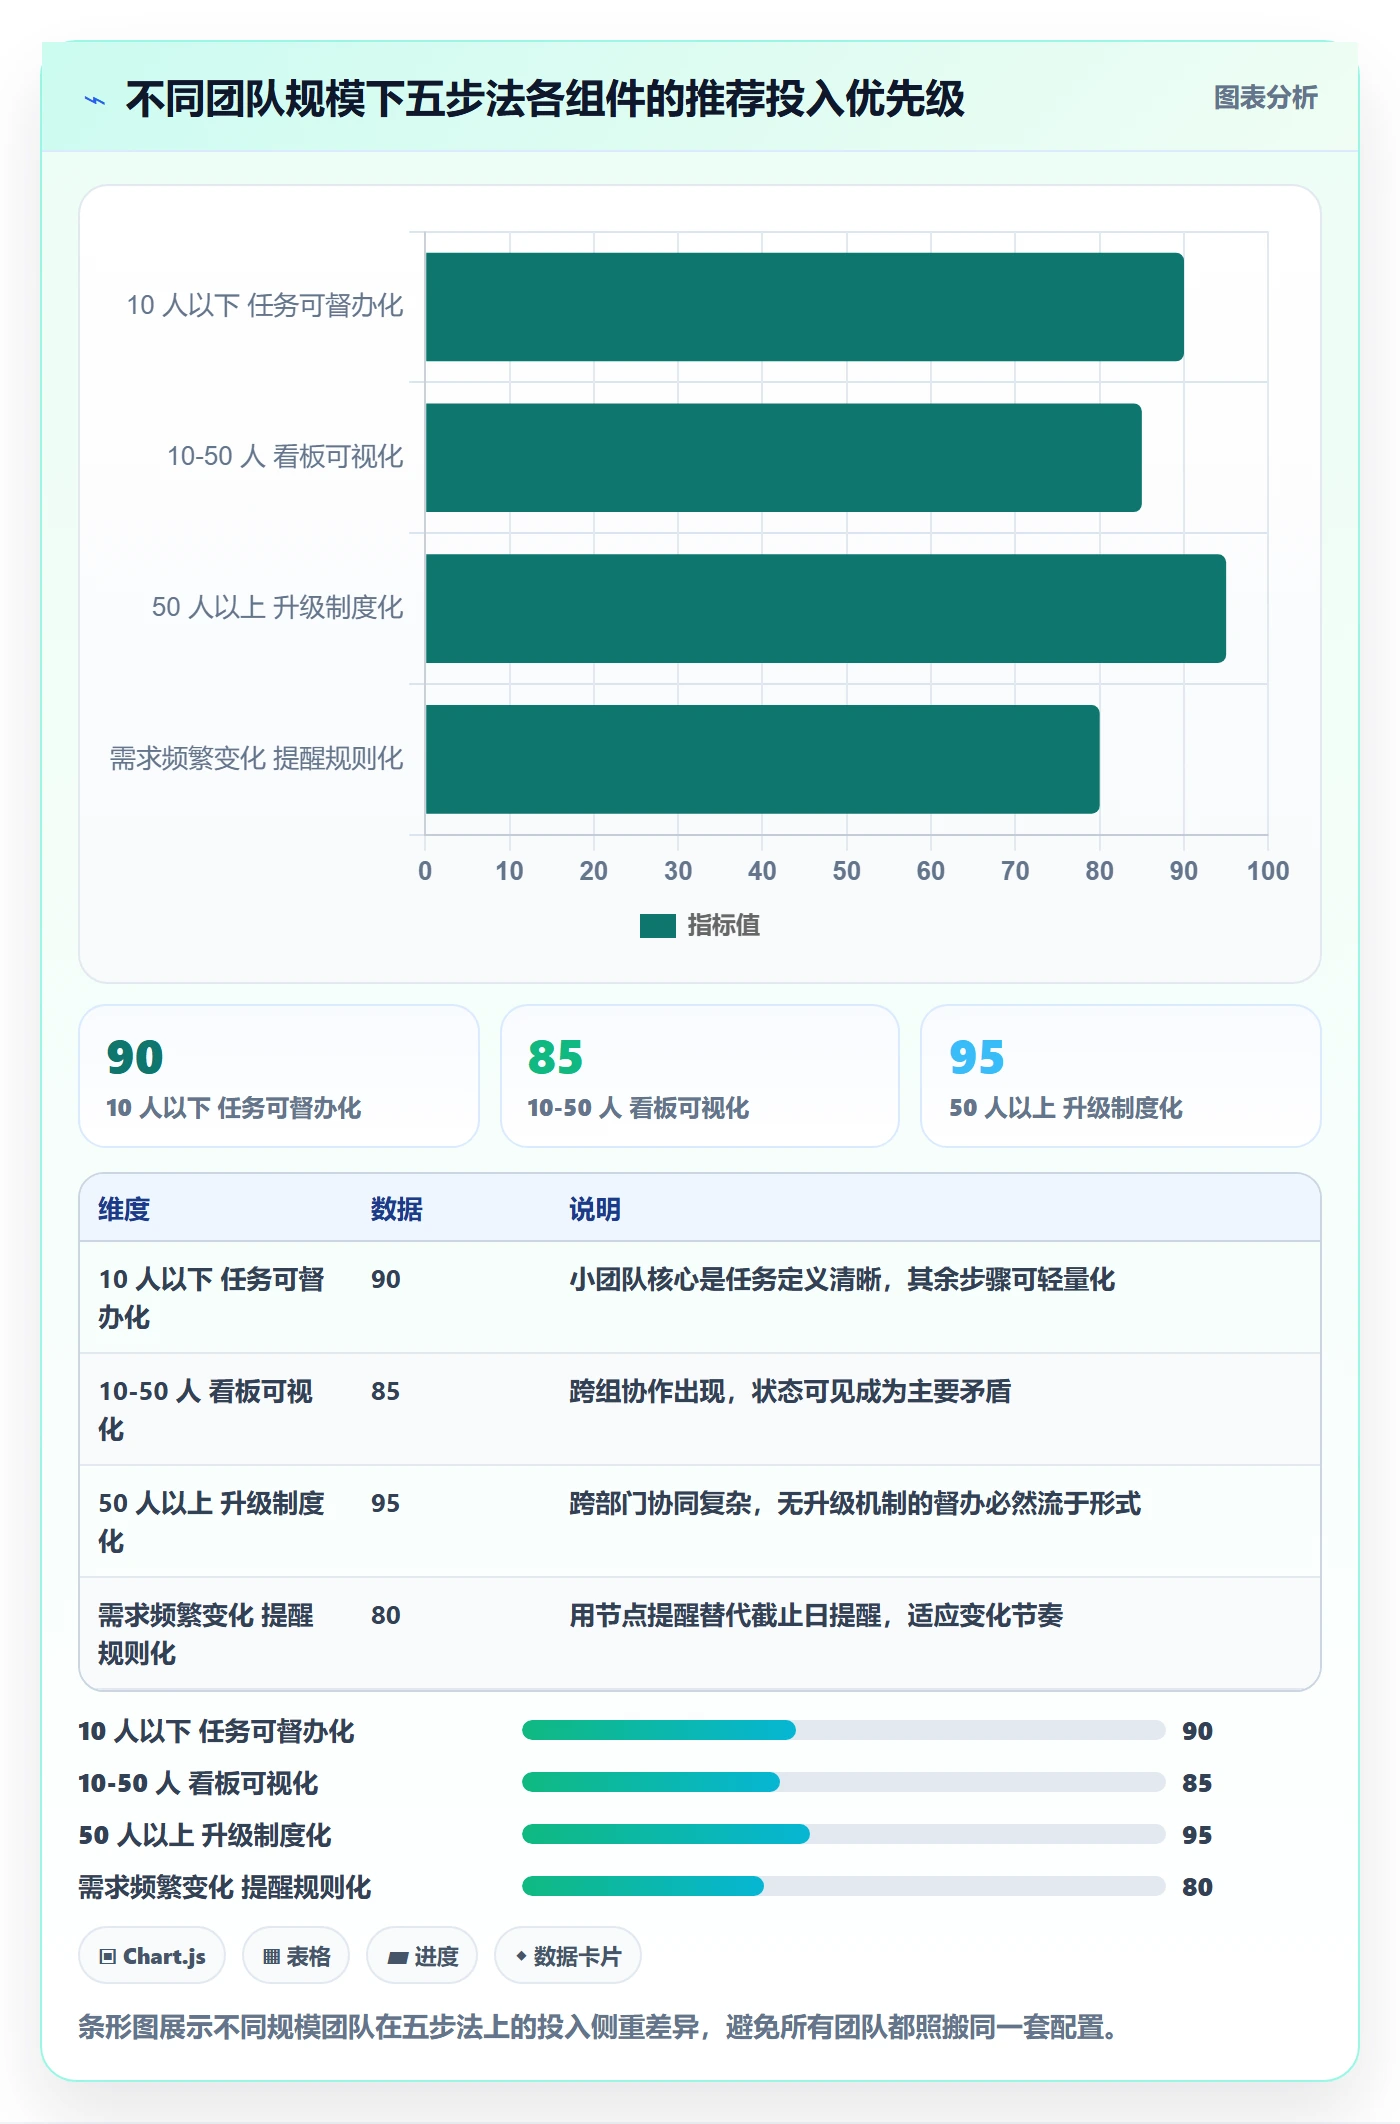Click the 说明 column header
Image resolution: width=1400 pixels, height=2124 pixels.
pyautogui.click(x=595, y=1209)
